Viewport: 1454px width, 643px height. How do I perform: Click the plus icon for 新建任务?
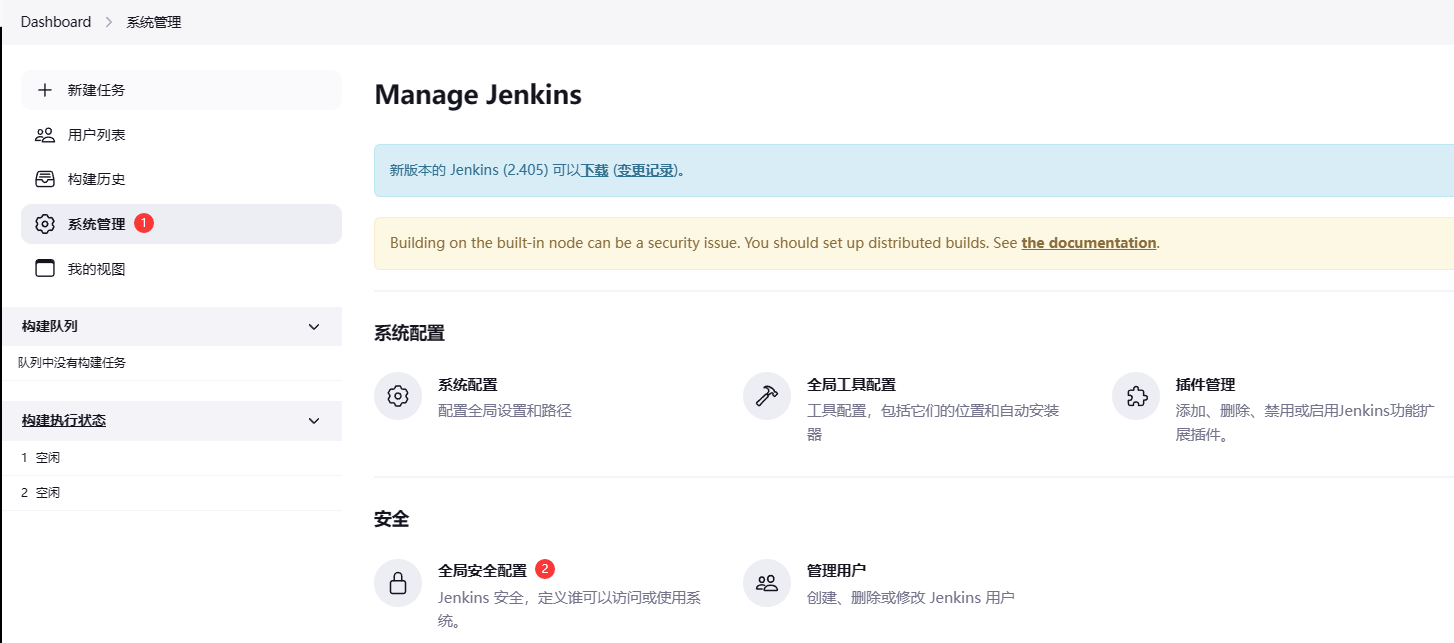(x=44, y=90)
